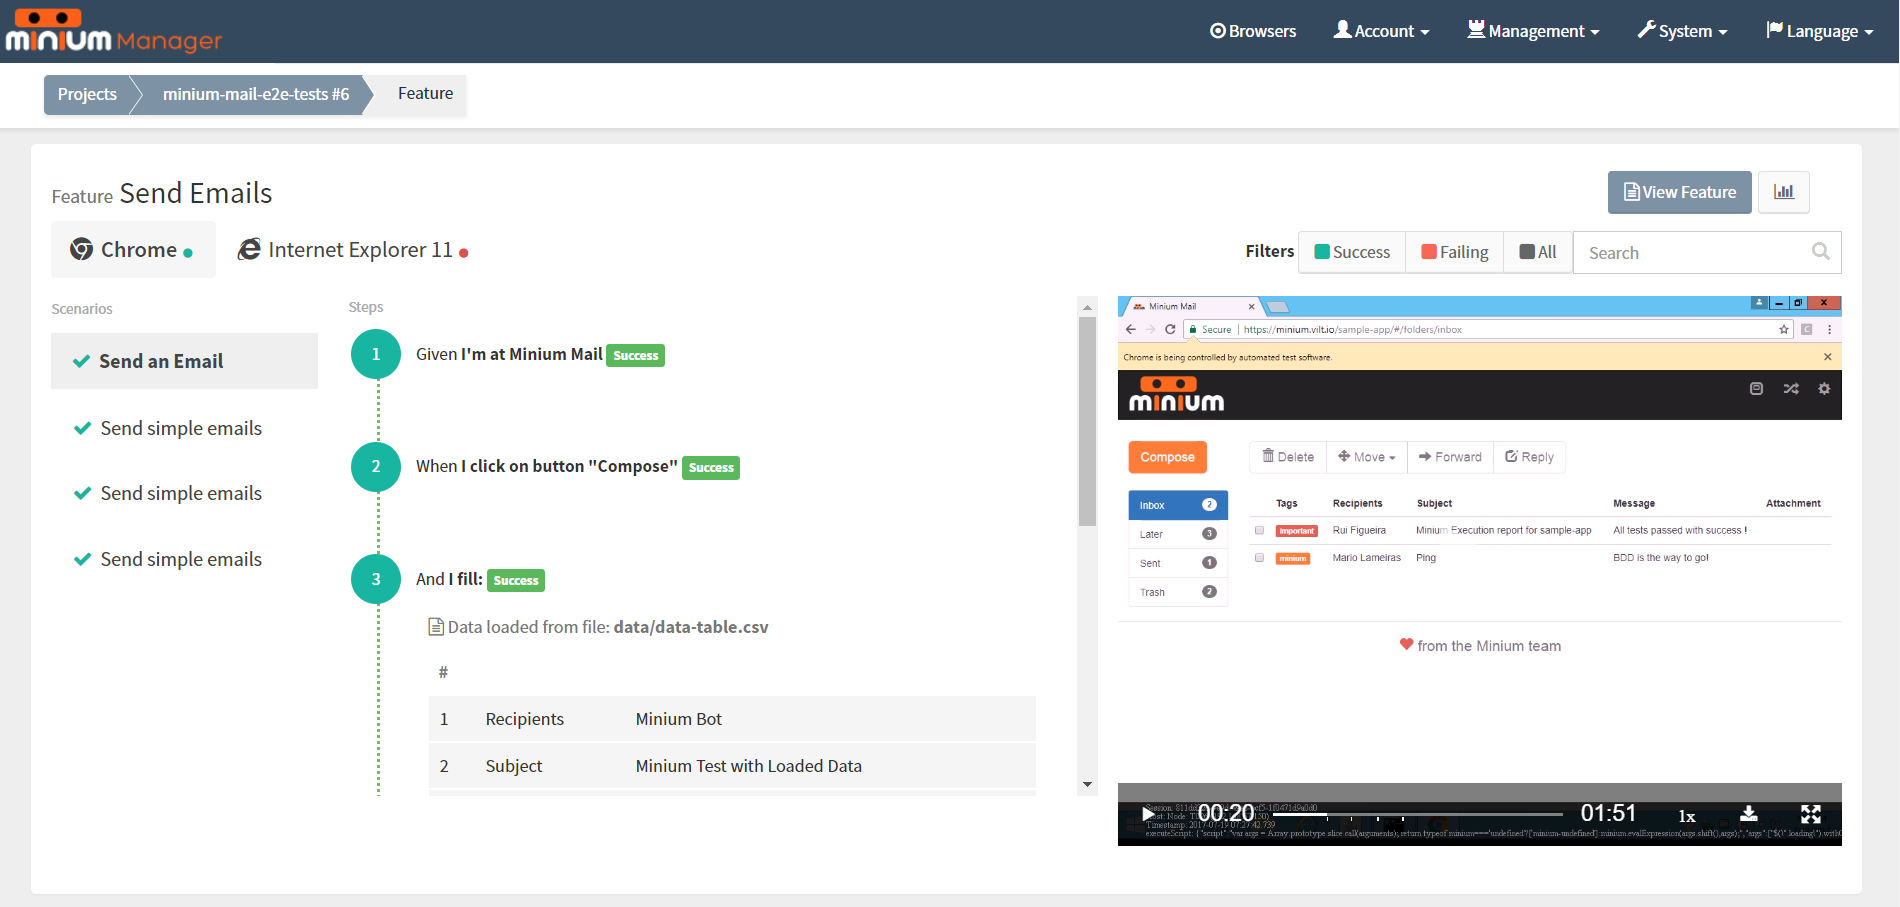Select the Feature breadcrumb item

425,93
